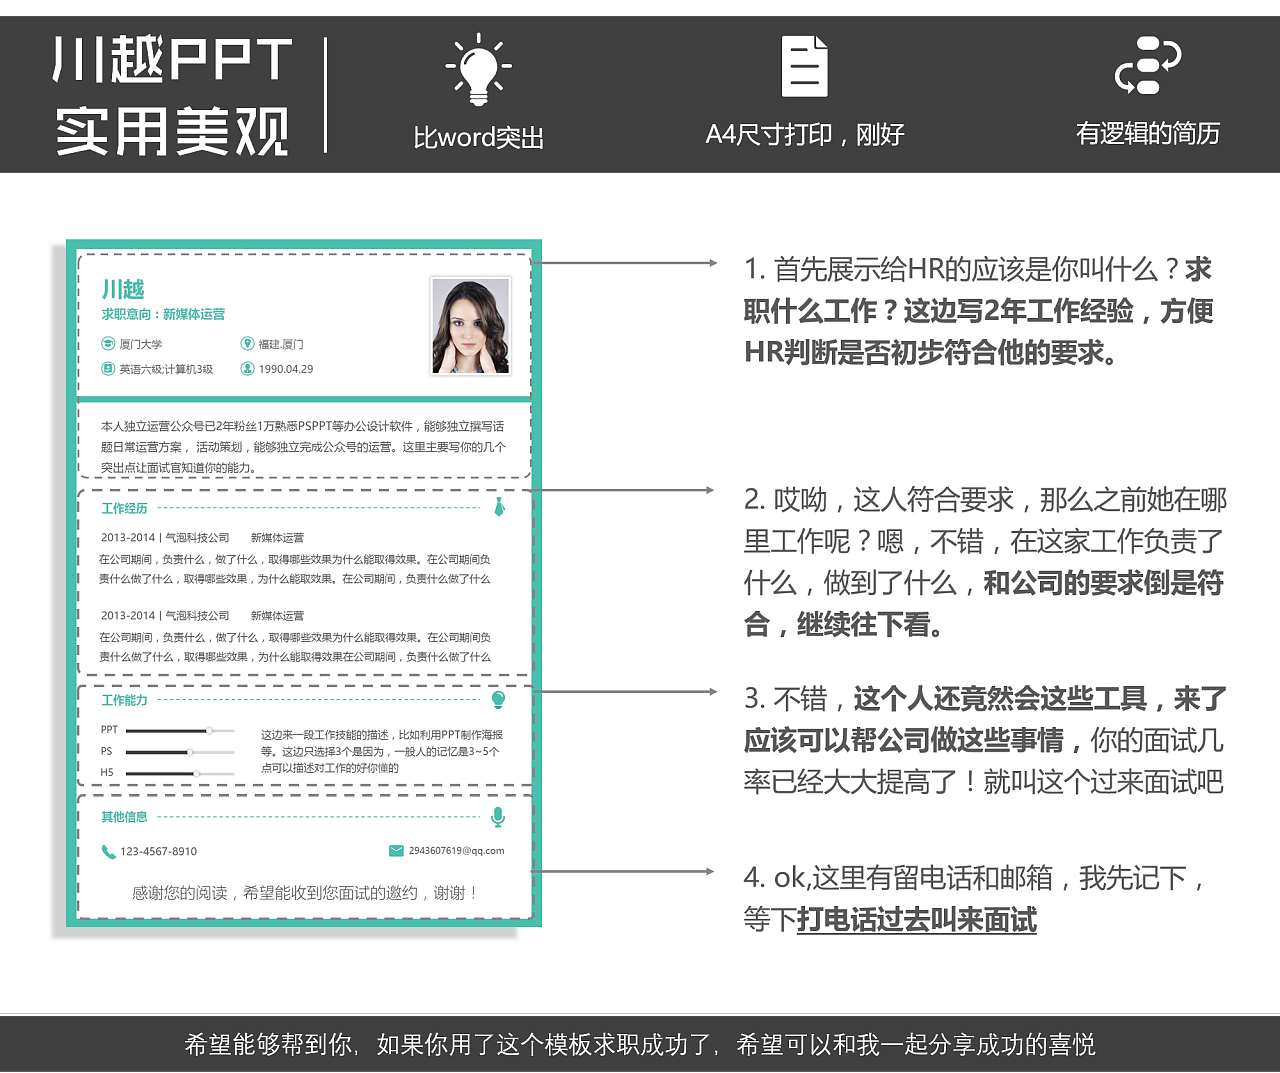Click the name 川越 on the resume

123,289
